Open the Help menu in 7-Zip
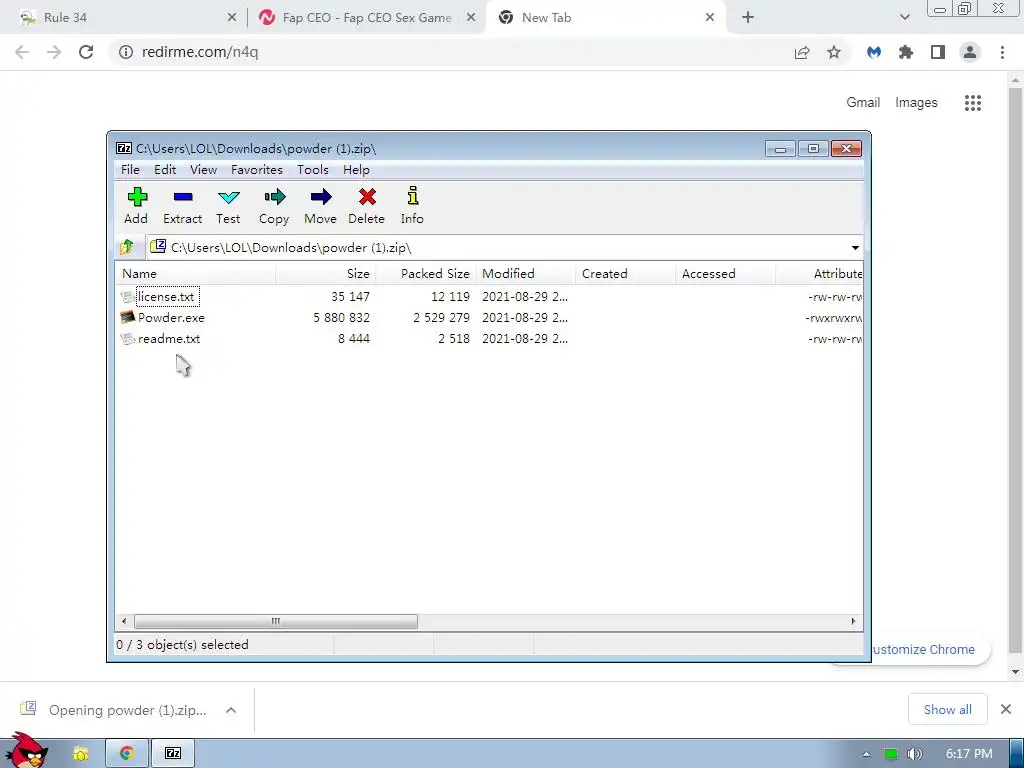The image size is (1024, 768). [x=356, y=170]
